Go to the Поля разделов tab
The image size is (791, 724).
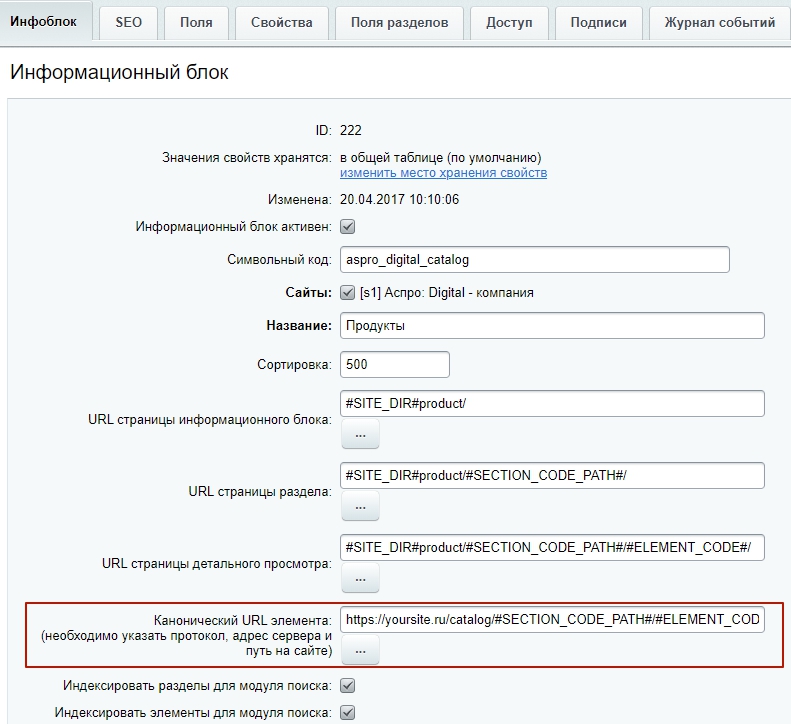pos(399,22)
